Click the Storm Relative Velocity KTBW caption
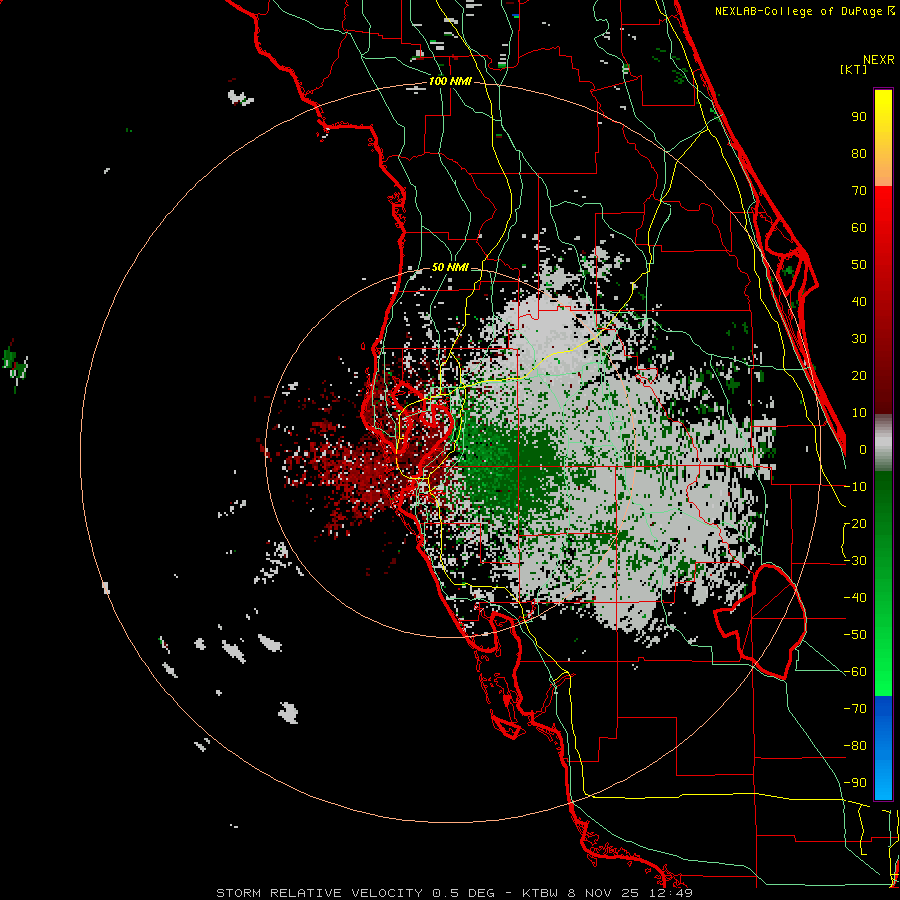Image resolution: width=900 pixels, height=900 pixels. click(x=454, y=893)
